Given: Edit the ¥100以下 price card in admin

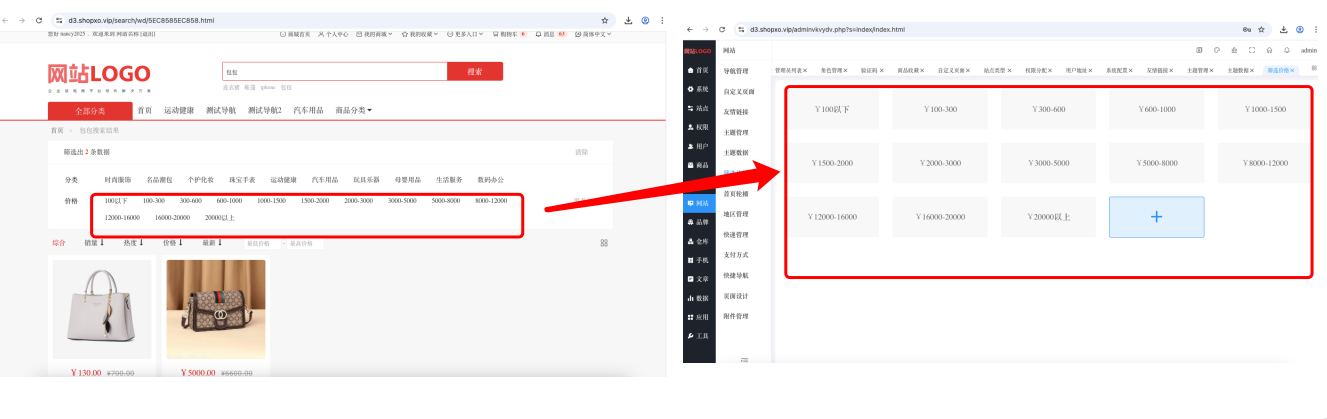Looking at the screenshot, I should pos(831,109).
